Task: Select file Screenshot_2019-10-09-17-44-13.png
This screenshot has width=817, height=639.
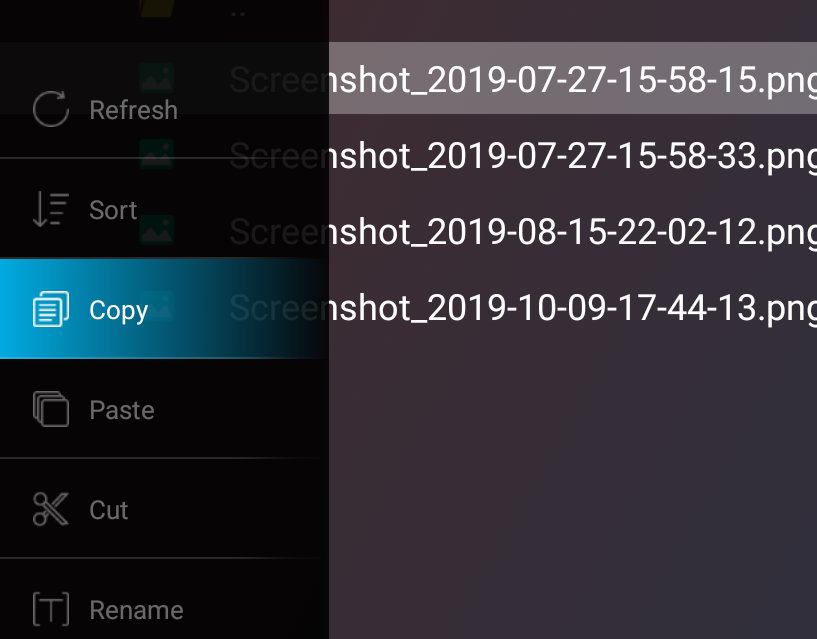Action: pyautogui.click(x=573, y=308)
